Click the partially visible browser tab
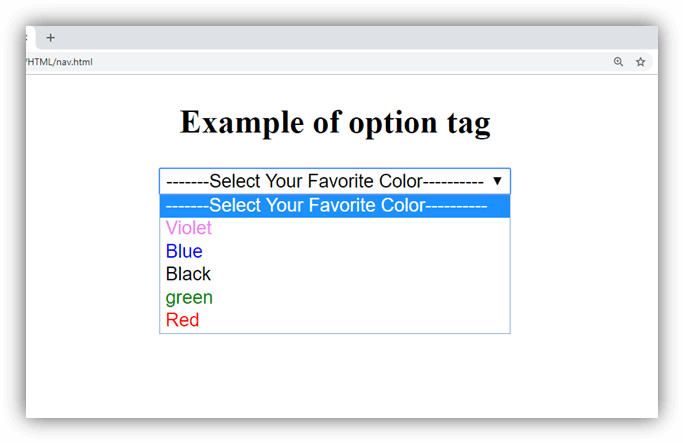 click(x=30, y=38)
